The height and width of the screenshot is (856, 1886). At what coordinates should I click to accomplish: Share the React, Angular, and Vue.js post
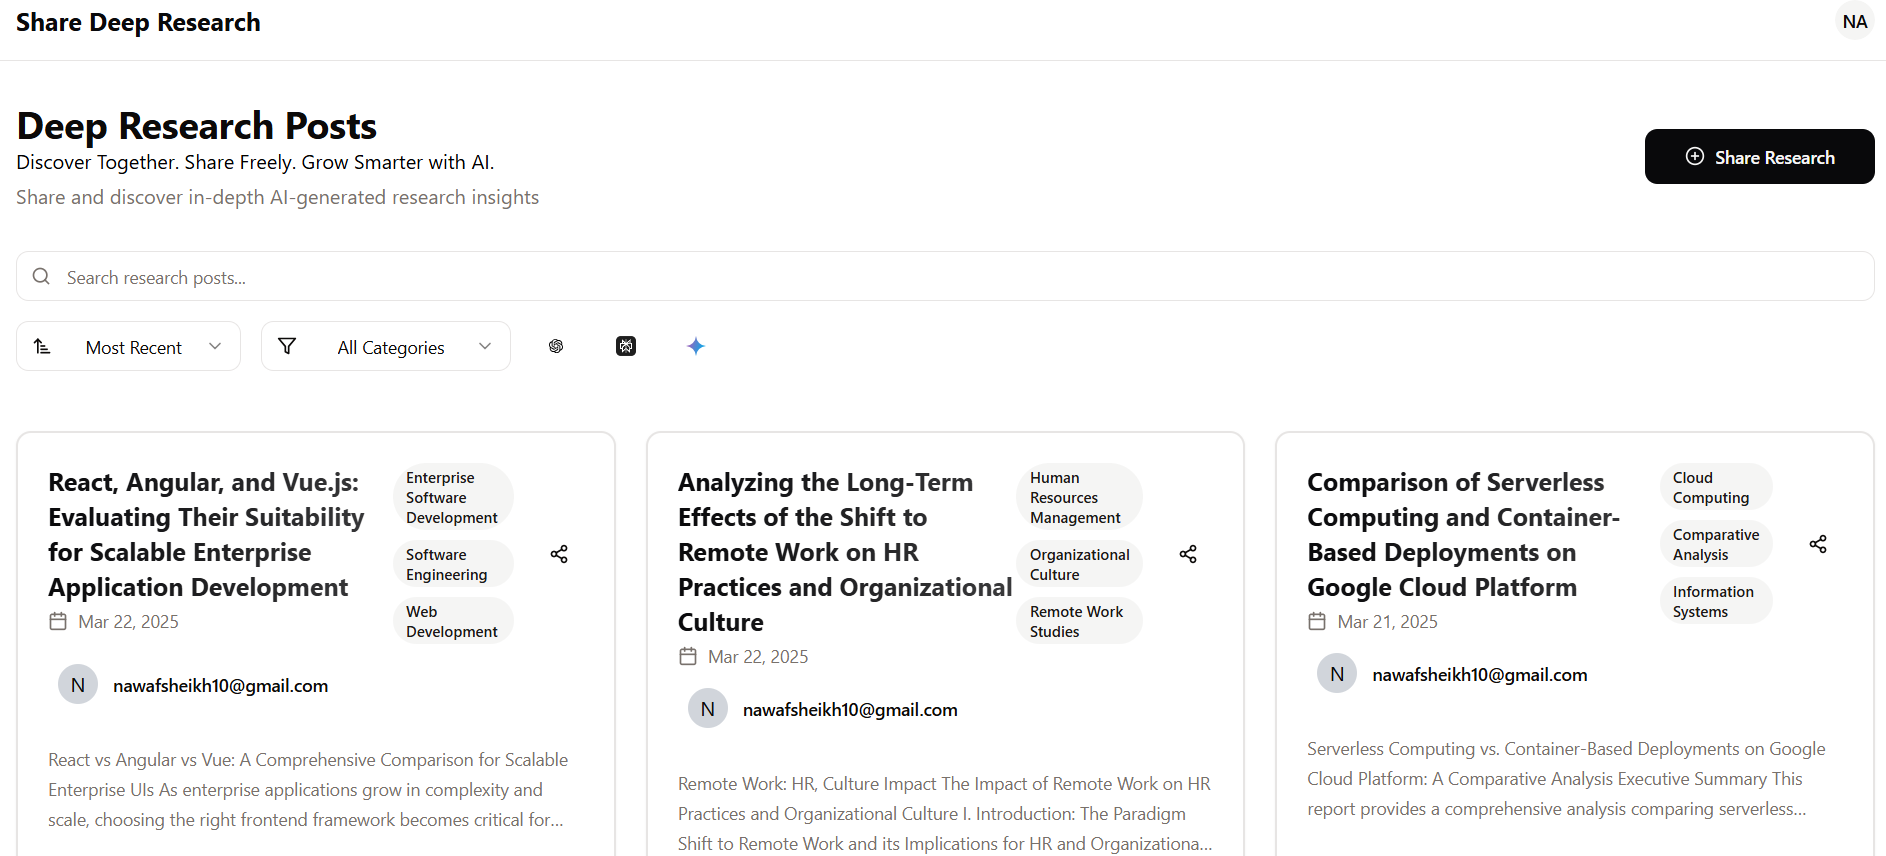559,554
